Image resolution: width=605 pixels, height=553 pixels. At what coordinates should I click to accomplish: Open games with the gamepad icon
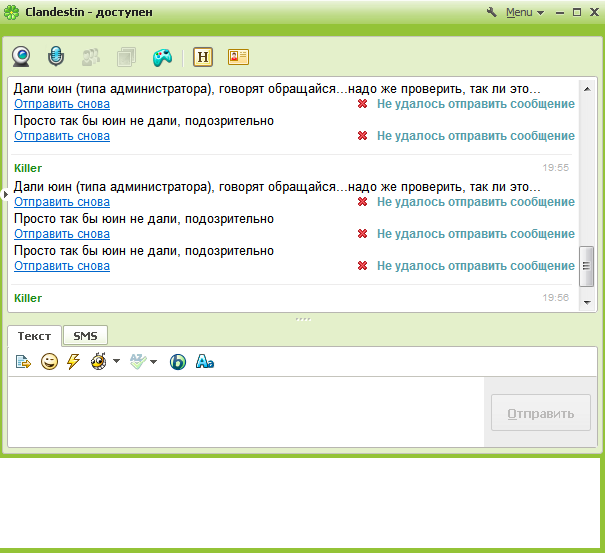point(162,57)
